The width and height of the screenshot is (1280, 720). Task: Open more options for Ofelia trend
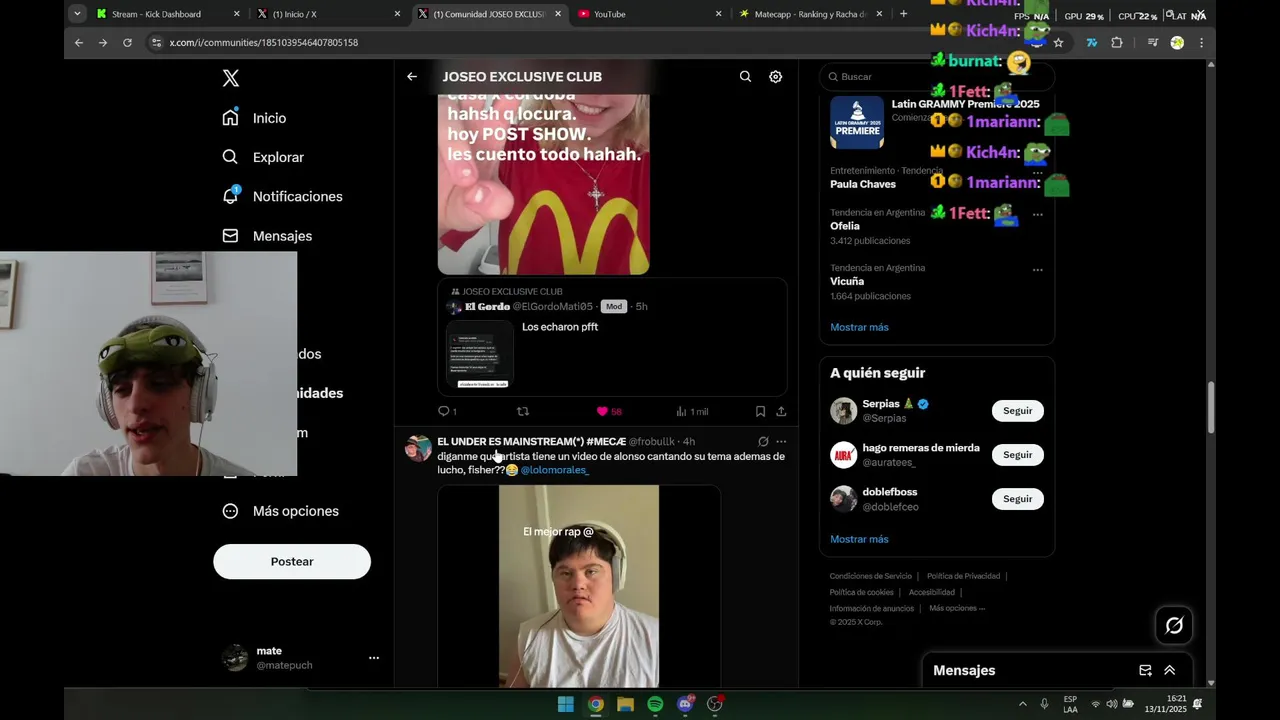1037,214
